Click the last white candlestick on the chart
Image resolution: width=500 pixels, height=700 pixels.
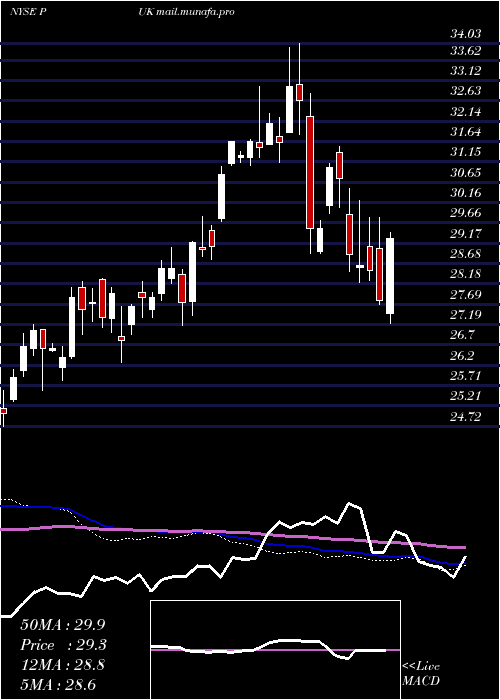390,276
